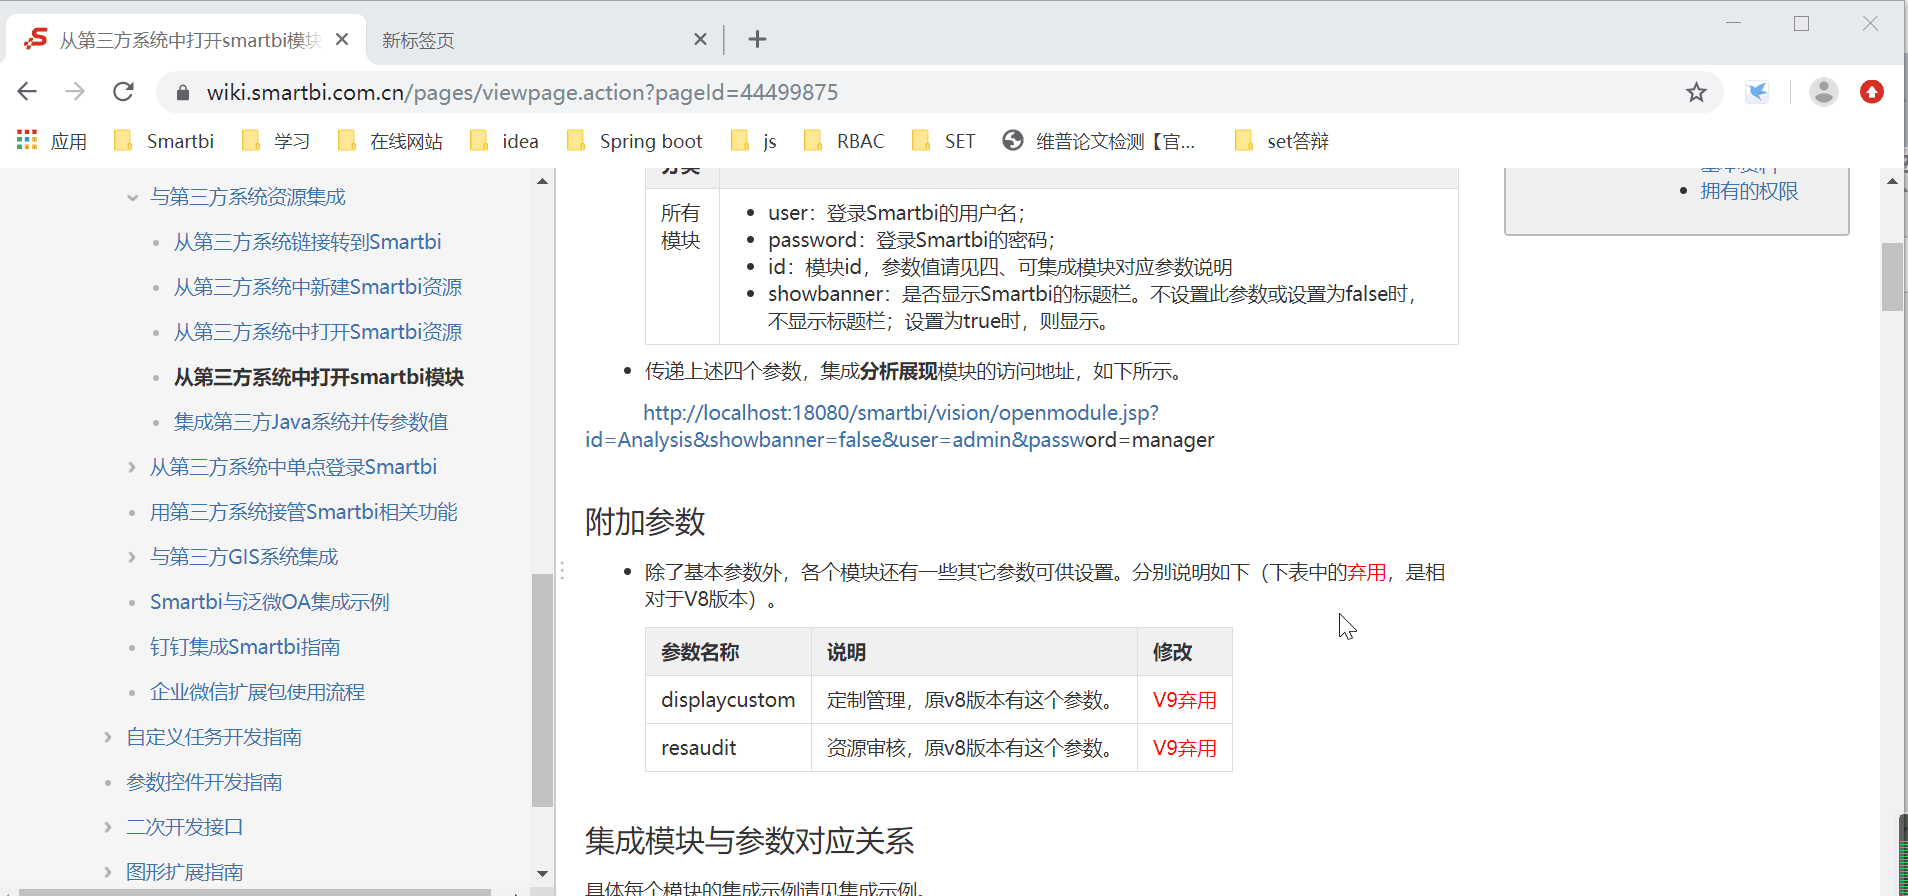Select the displaycustom table cell
The image size is (1908, 896).
pos(728,700)
